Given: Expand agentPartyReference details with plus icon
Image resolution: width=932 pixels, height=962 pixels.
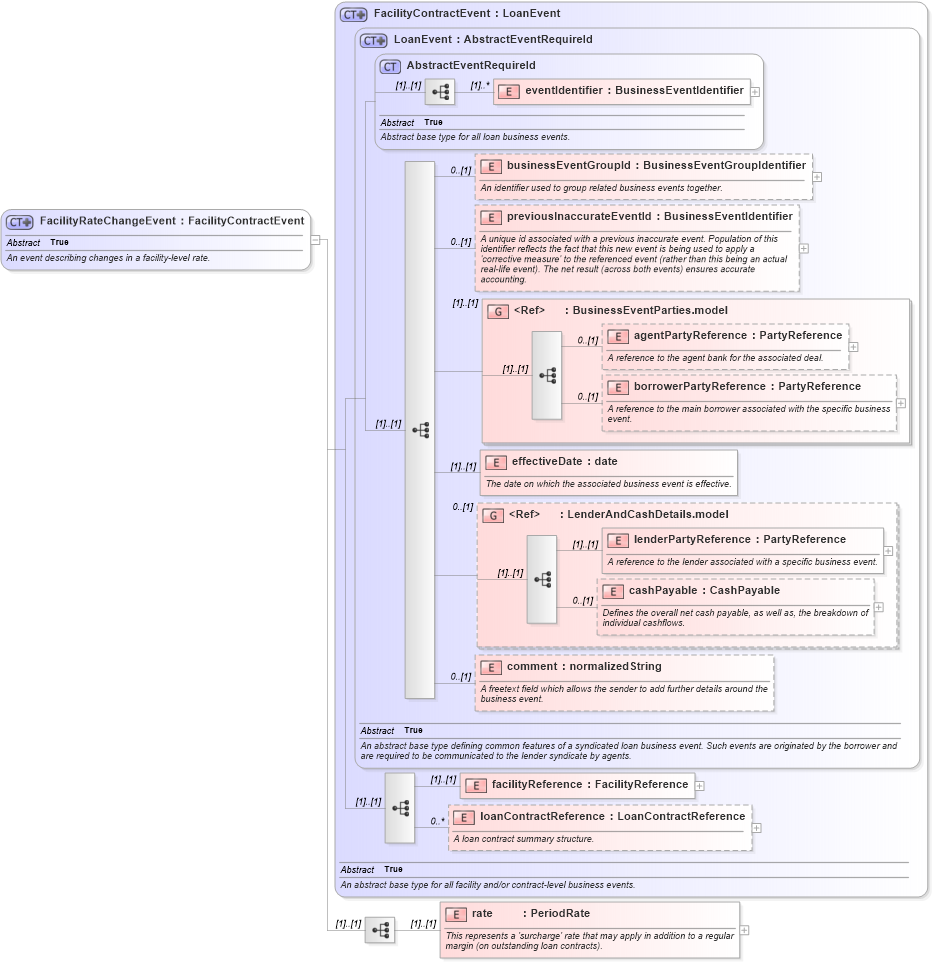Looking at the screenshot, I should point(851,347).
